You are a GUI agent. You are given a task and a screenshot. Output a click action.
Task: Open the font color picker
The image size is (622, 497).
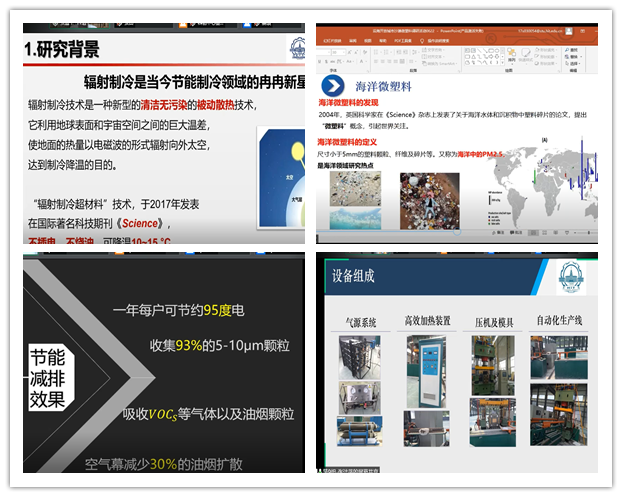pos(363,61)
